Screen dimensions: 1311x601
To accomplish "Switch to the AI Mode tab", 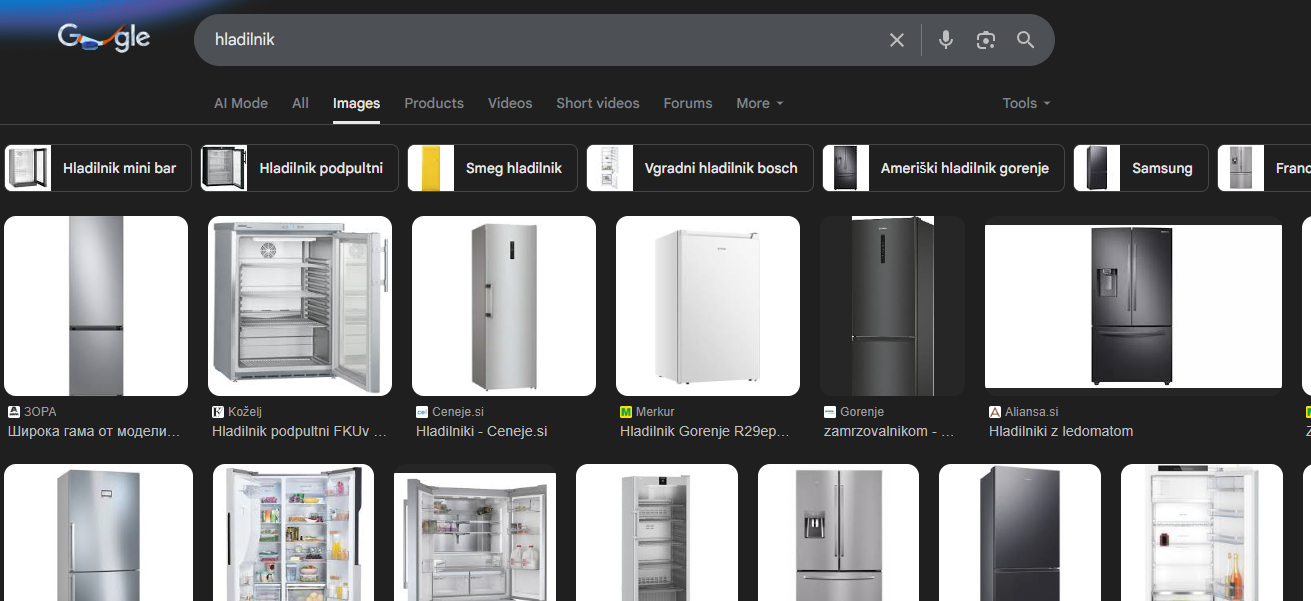I will click(241, 103).
